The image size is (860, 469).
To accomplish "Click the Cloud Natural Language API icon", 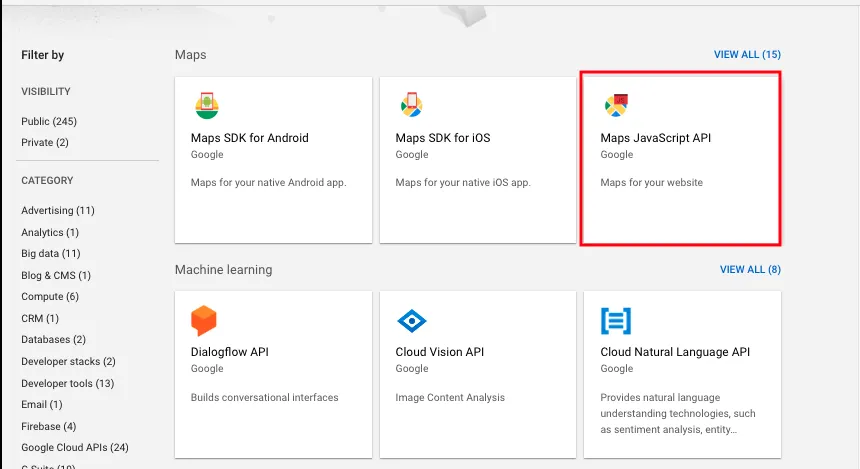I will tap(616, 321).
